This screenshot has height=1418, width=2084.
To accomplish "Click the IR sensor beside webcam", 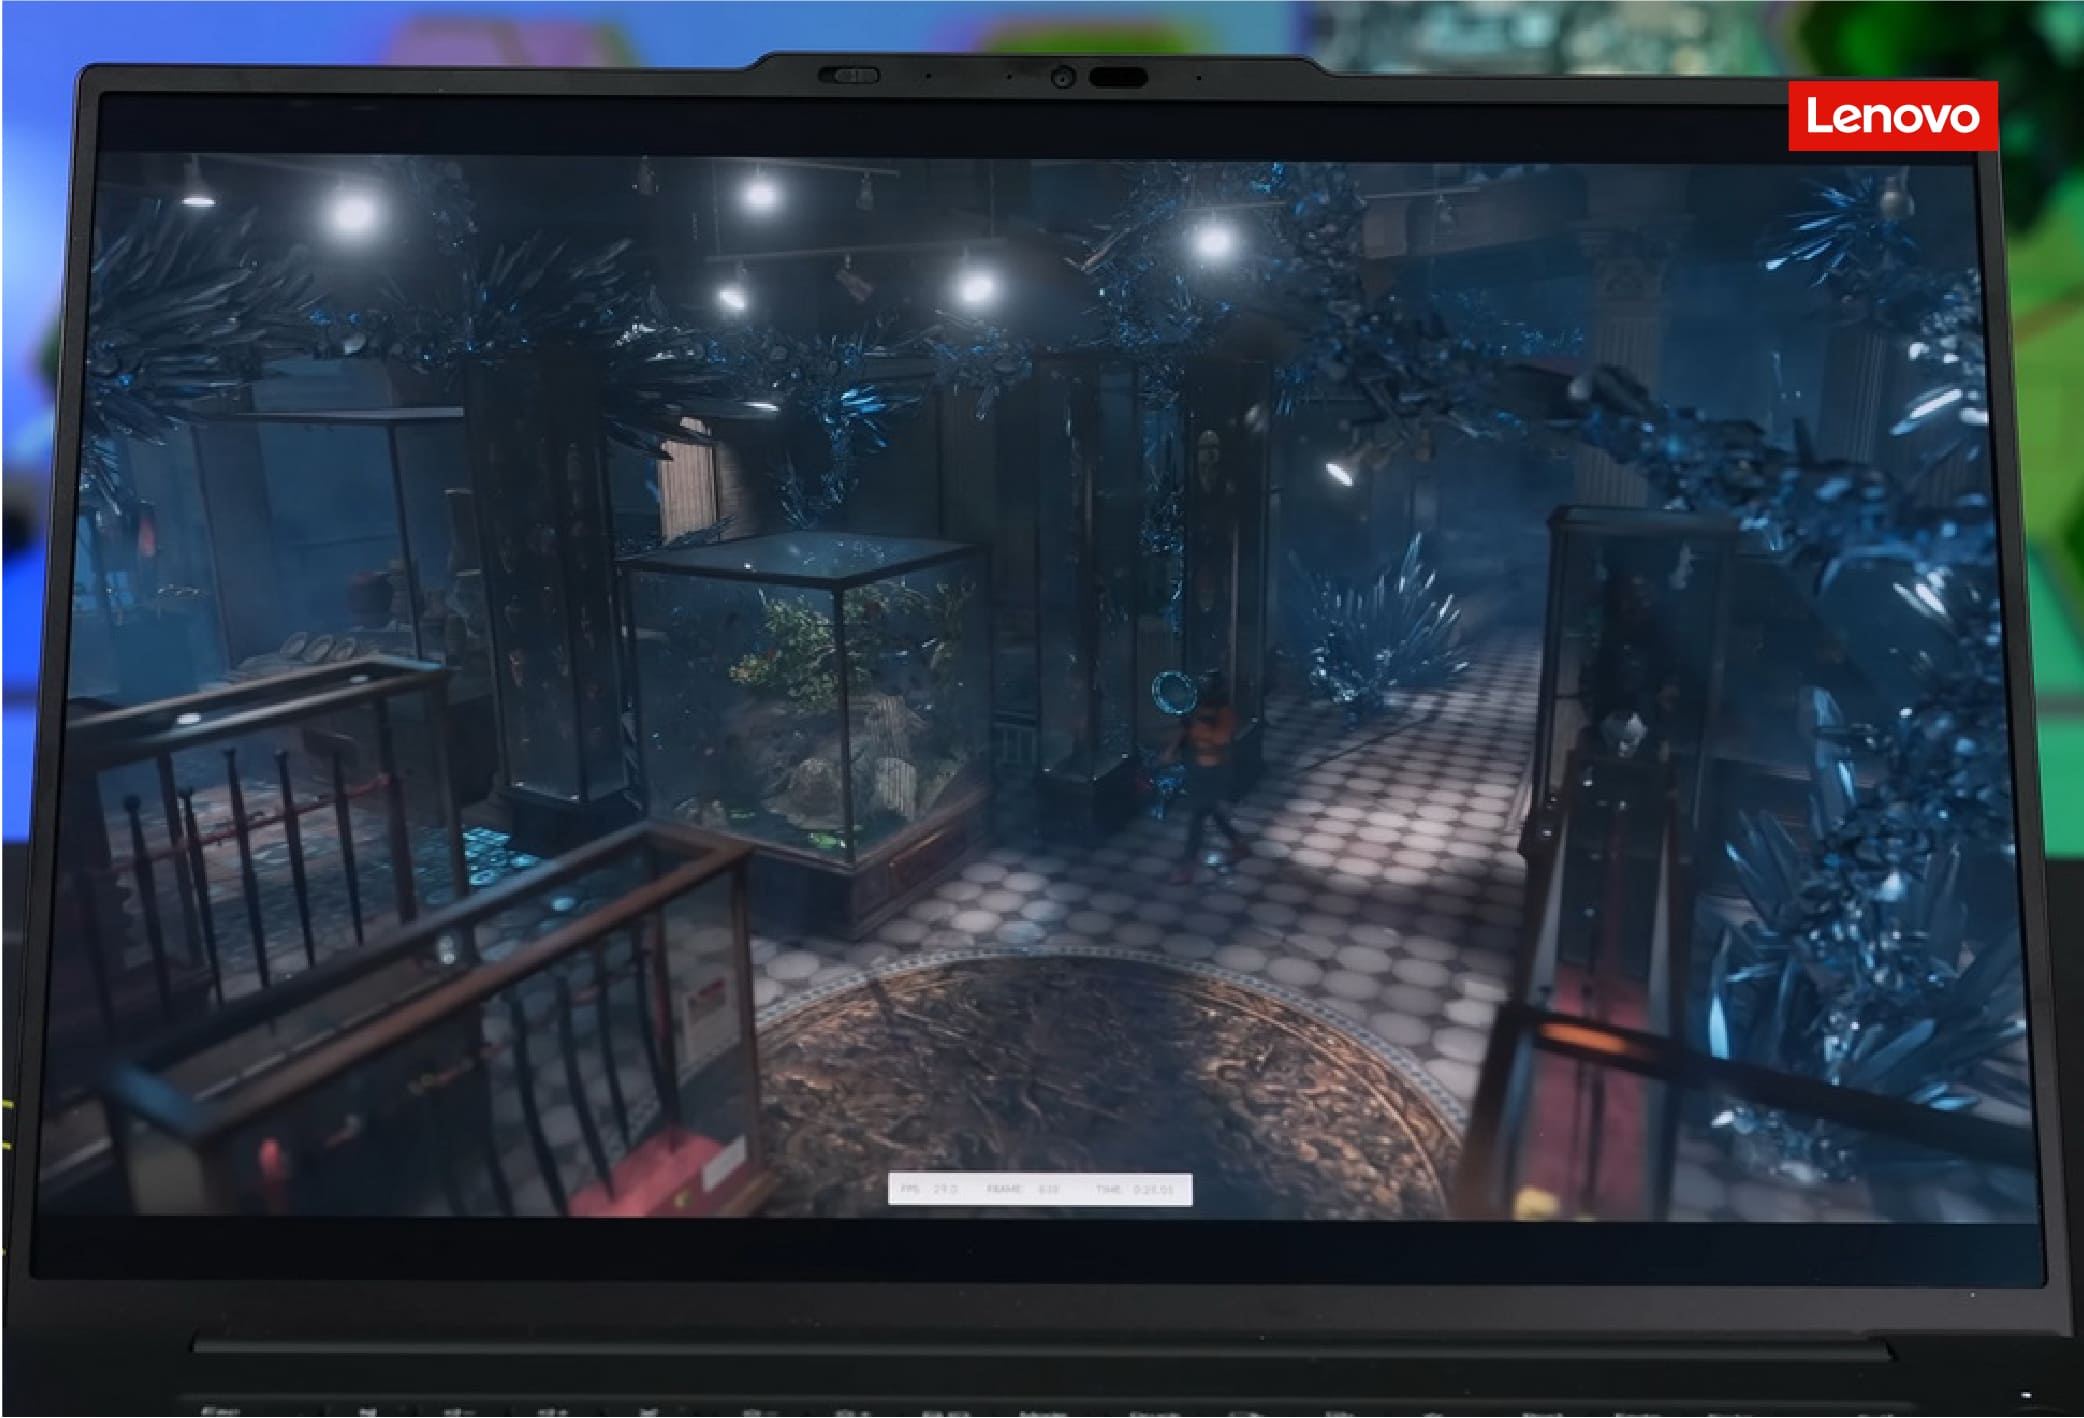I will (1117, 77).
